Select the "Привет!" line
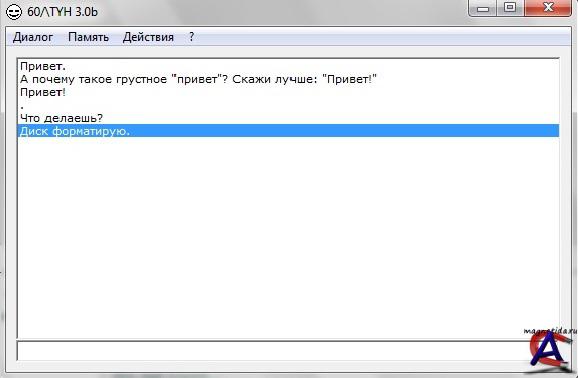The image size is (578, 378). [288, 92]
